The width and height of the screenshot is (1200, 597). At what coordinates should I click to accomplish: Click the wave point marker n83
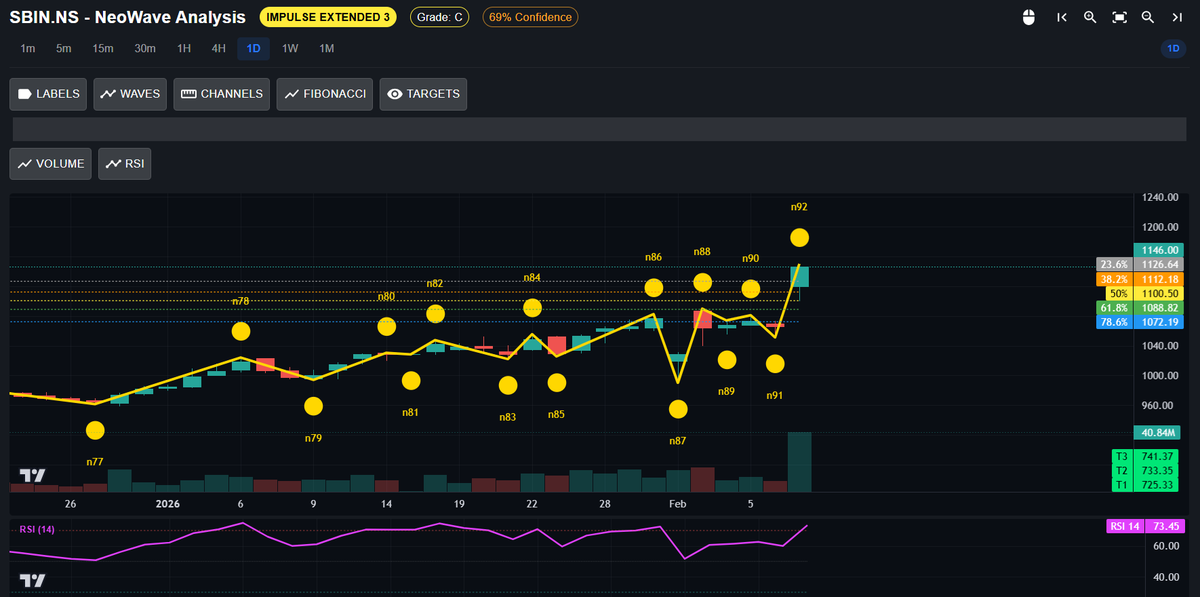pyautogui.click(x=508, y=386)
